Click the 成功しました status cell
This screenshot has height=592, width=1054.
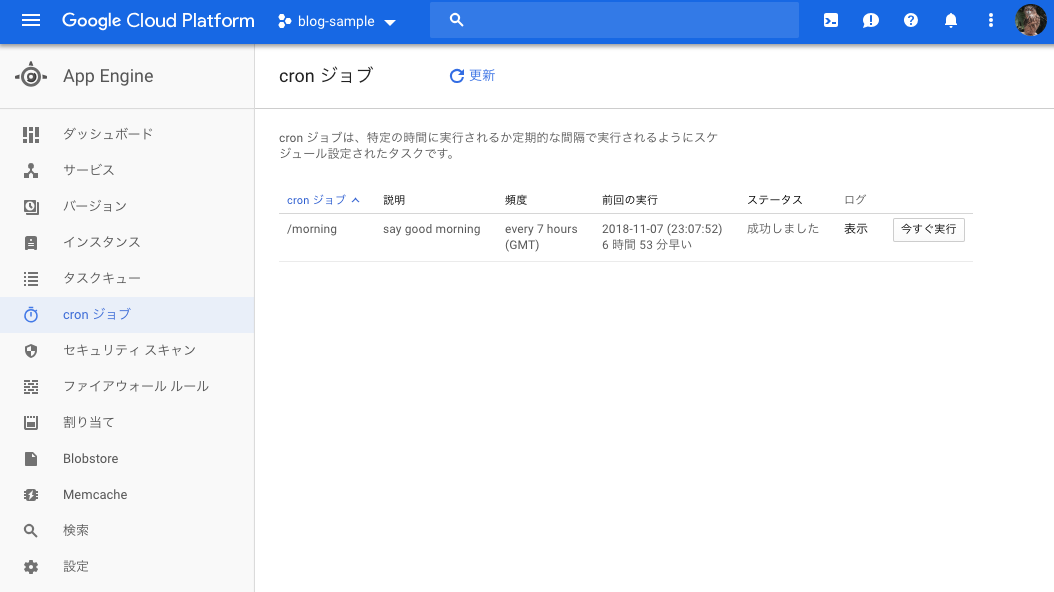pyautogui.click(x=783, y=229)
